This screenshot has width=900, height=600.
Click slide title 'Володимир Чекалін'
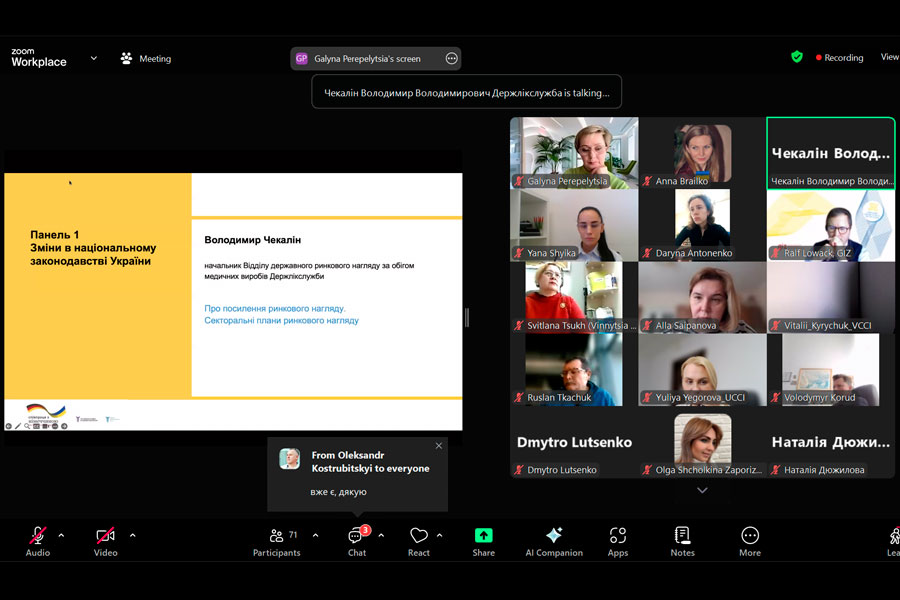tap(253, 239)
